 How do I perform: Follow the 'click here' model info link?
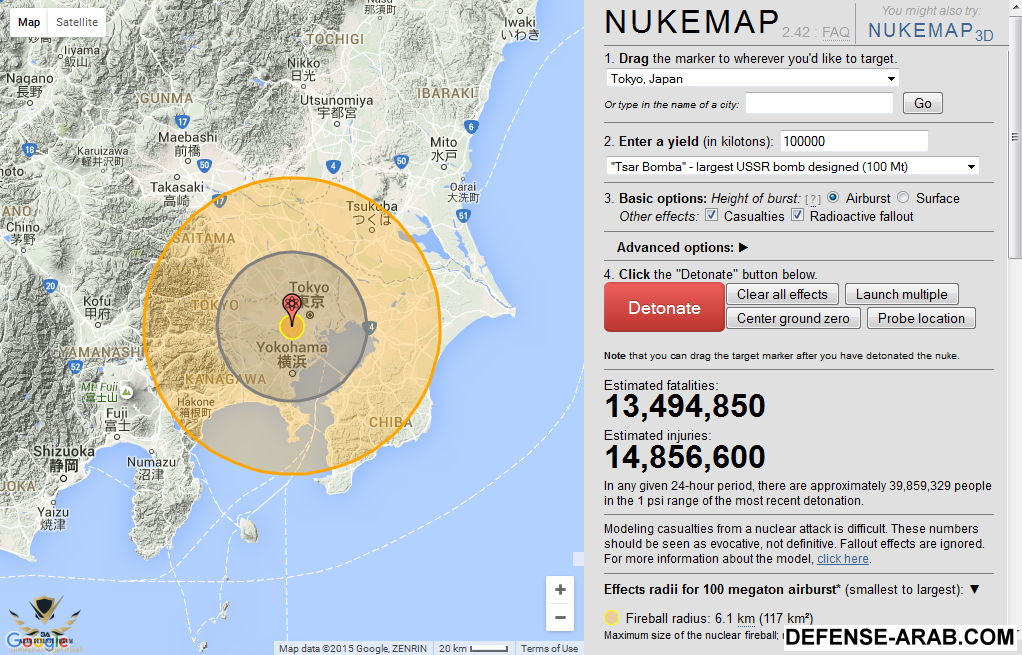pos(843,559)
